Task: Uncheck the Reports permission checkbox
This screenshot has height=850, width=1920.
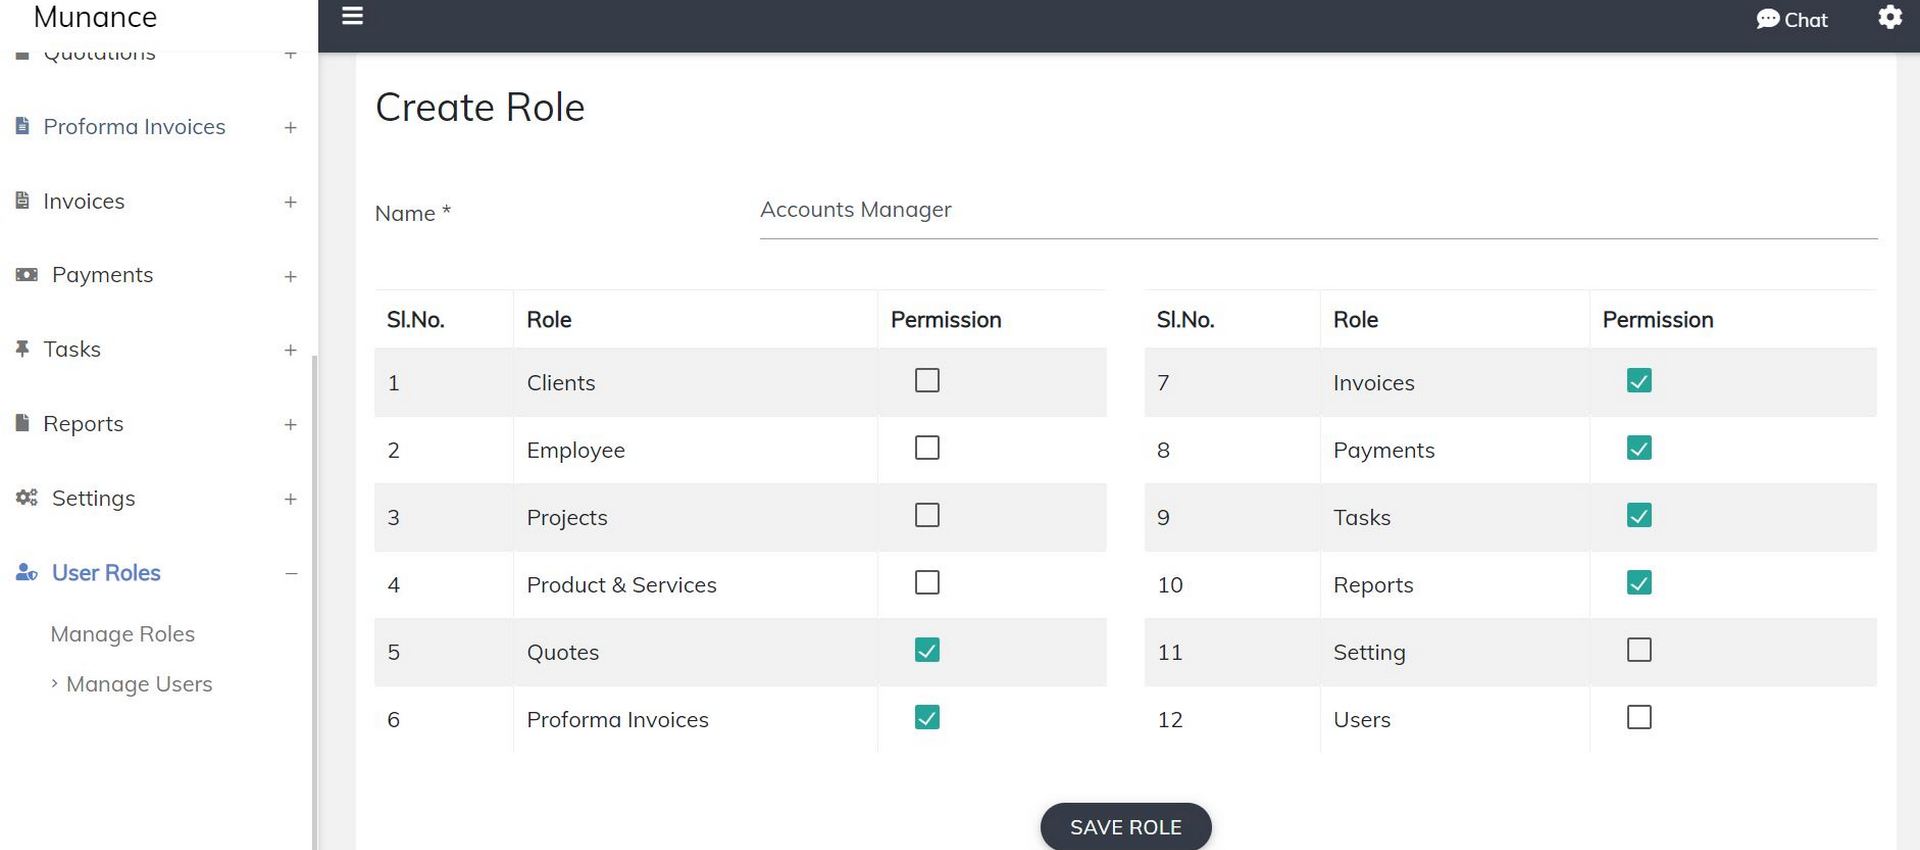Action: click(1639, 582)
